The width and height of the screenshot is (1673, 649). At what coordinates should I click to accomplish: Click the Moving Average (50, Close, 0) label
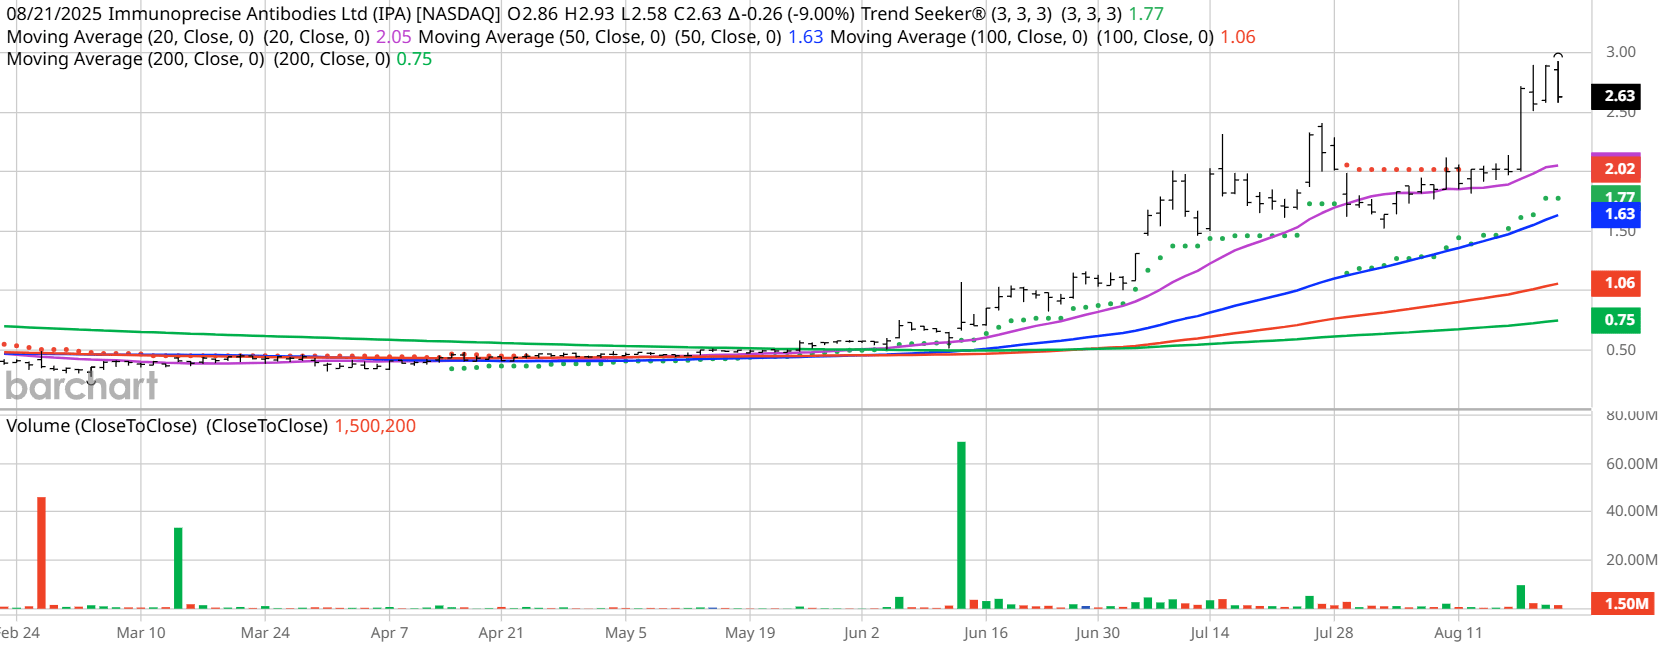tap(542, 37)
